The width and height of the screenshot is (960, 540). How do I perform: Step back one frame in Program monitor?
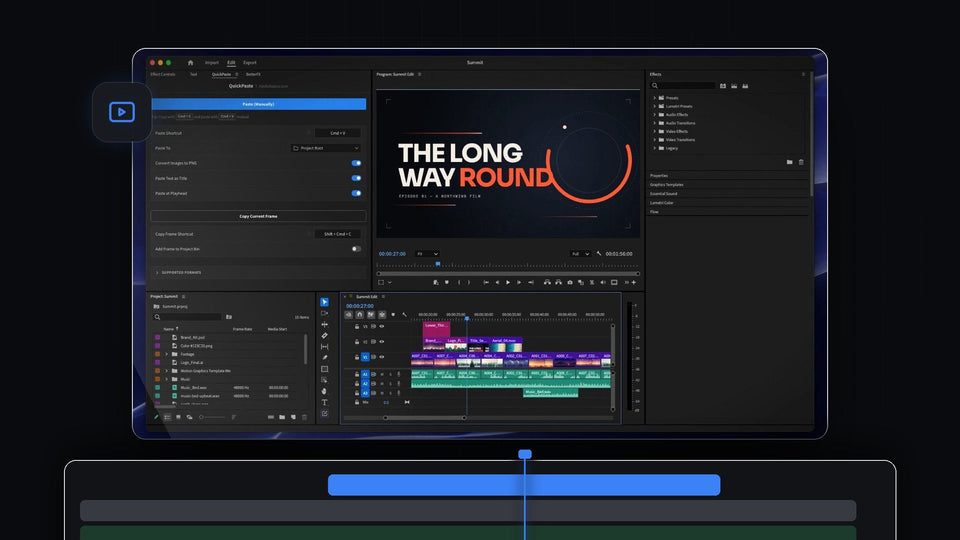[497, 282]
